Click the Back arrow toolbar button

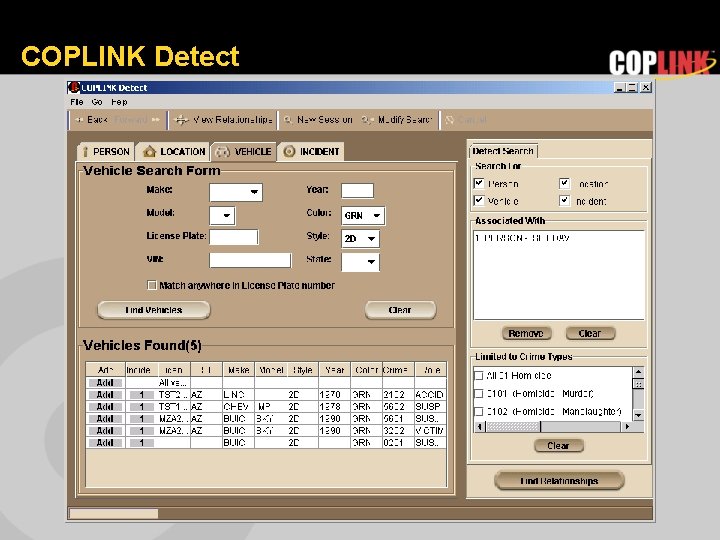click(x=91, y=120)
